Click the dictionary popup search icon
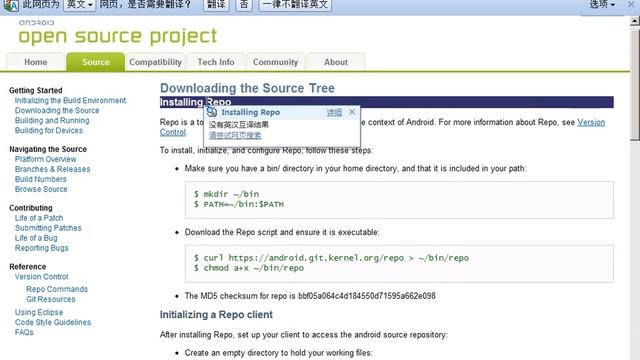This screenshot has width=640, height=360. 211,112
